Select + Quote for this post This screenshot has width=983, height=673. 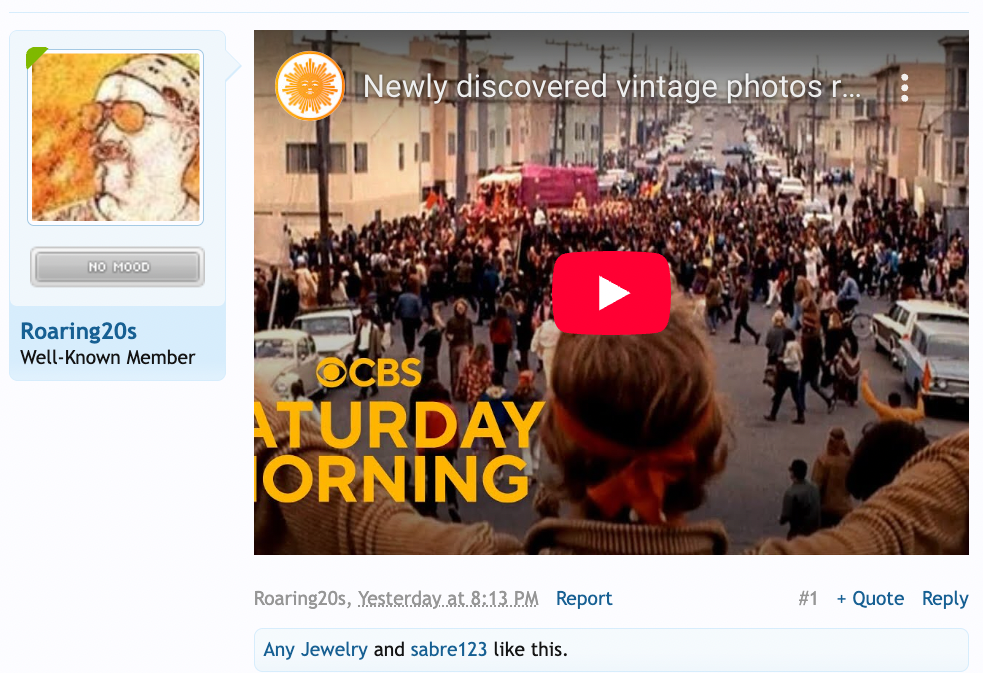pos(870,599)
